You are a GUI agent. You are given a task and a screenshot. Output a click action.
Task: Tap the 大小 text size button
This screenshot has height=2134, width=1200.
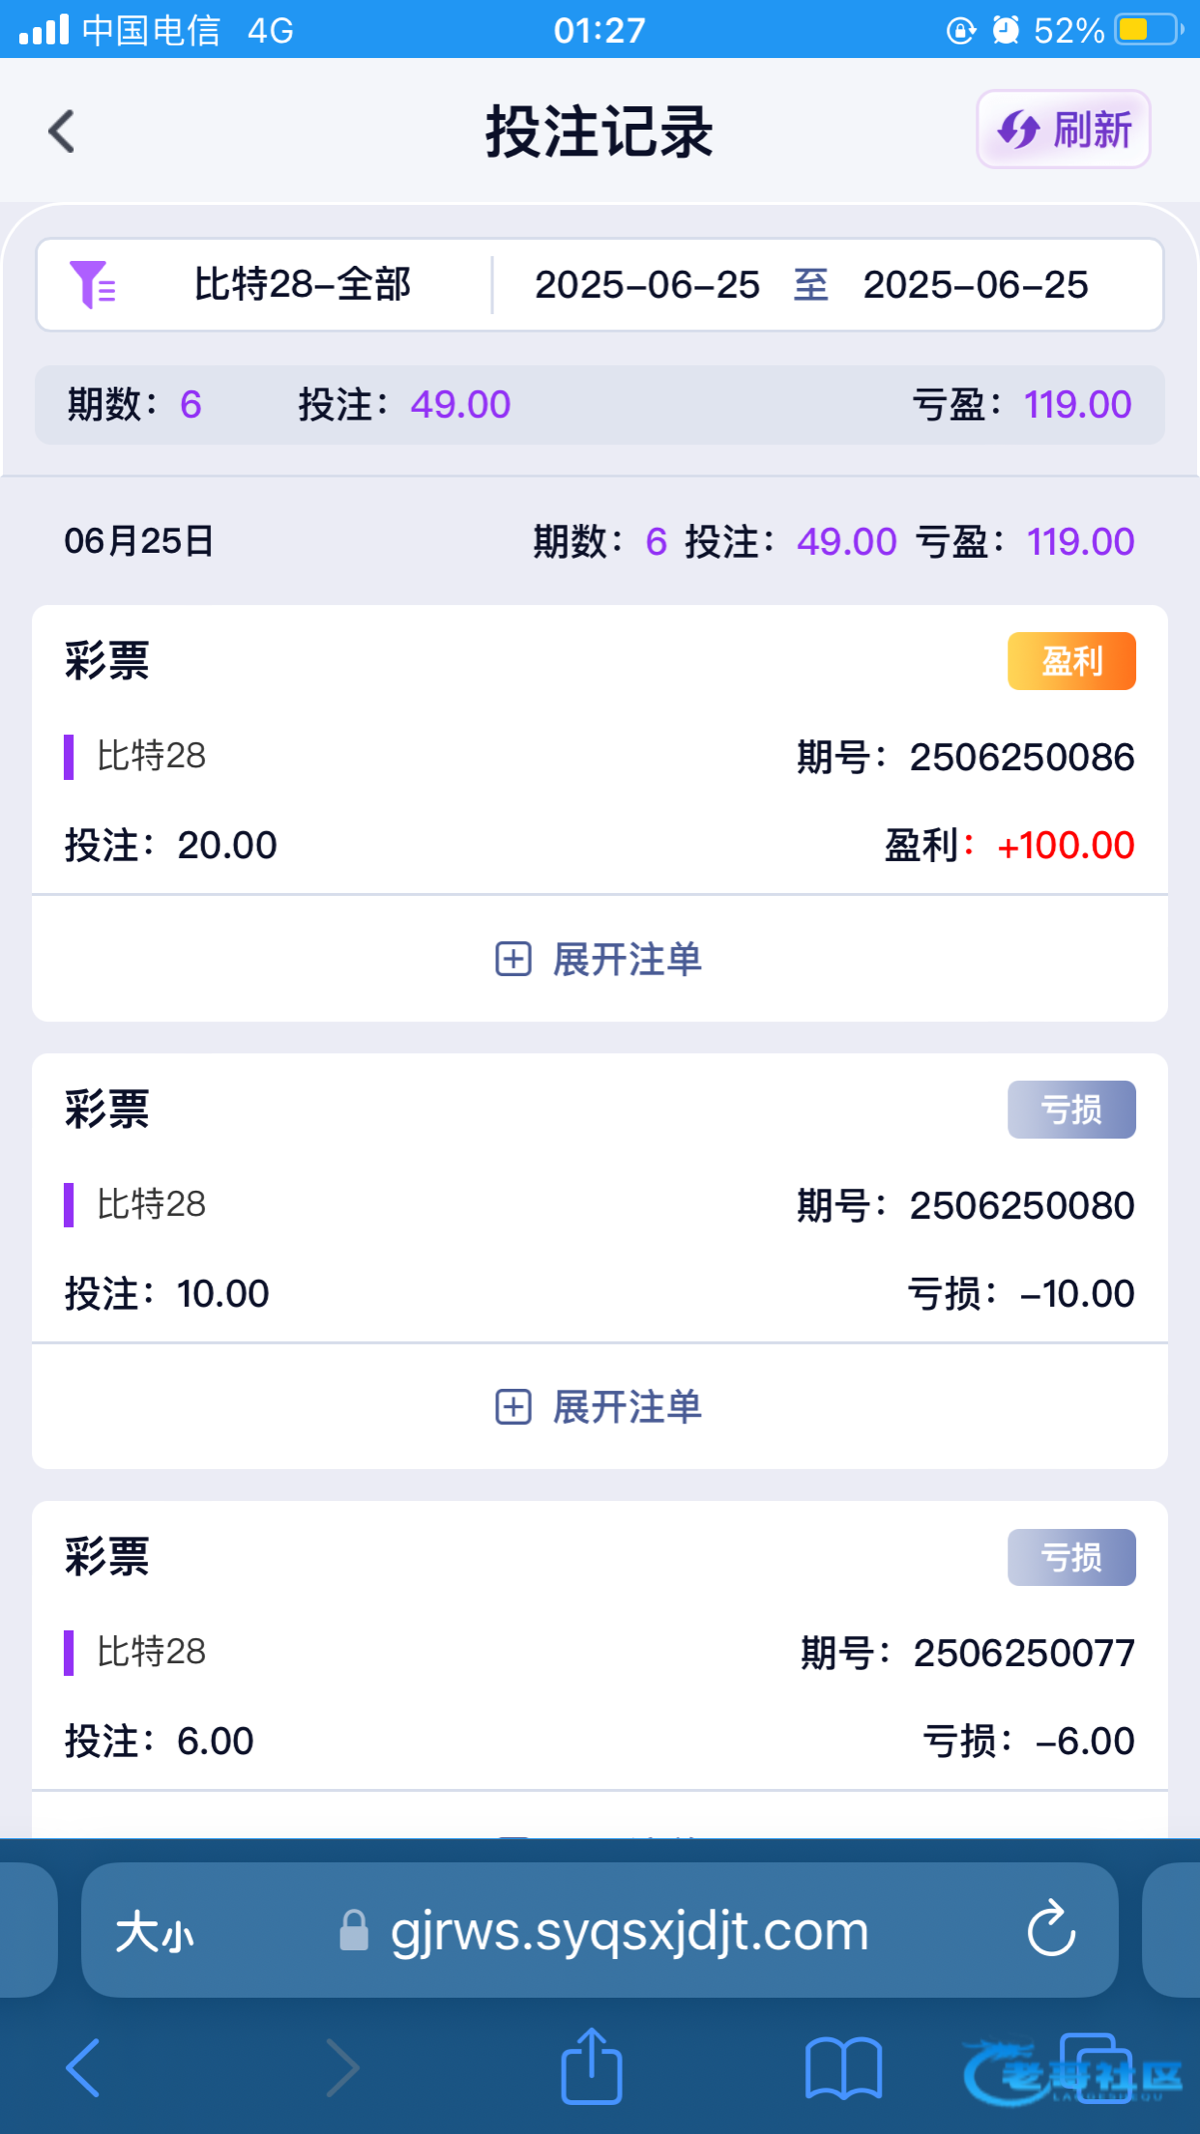click(154, 1932)
